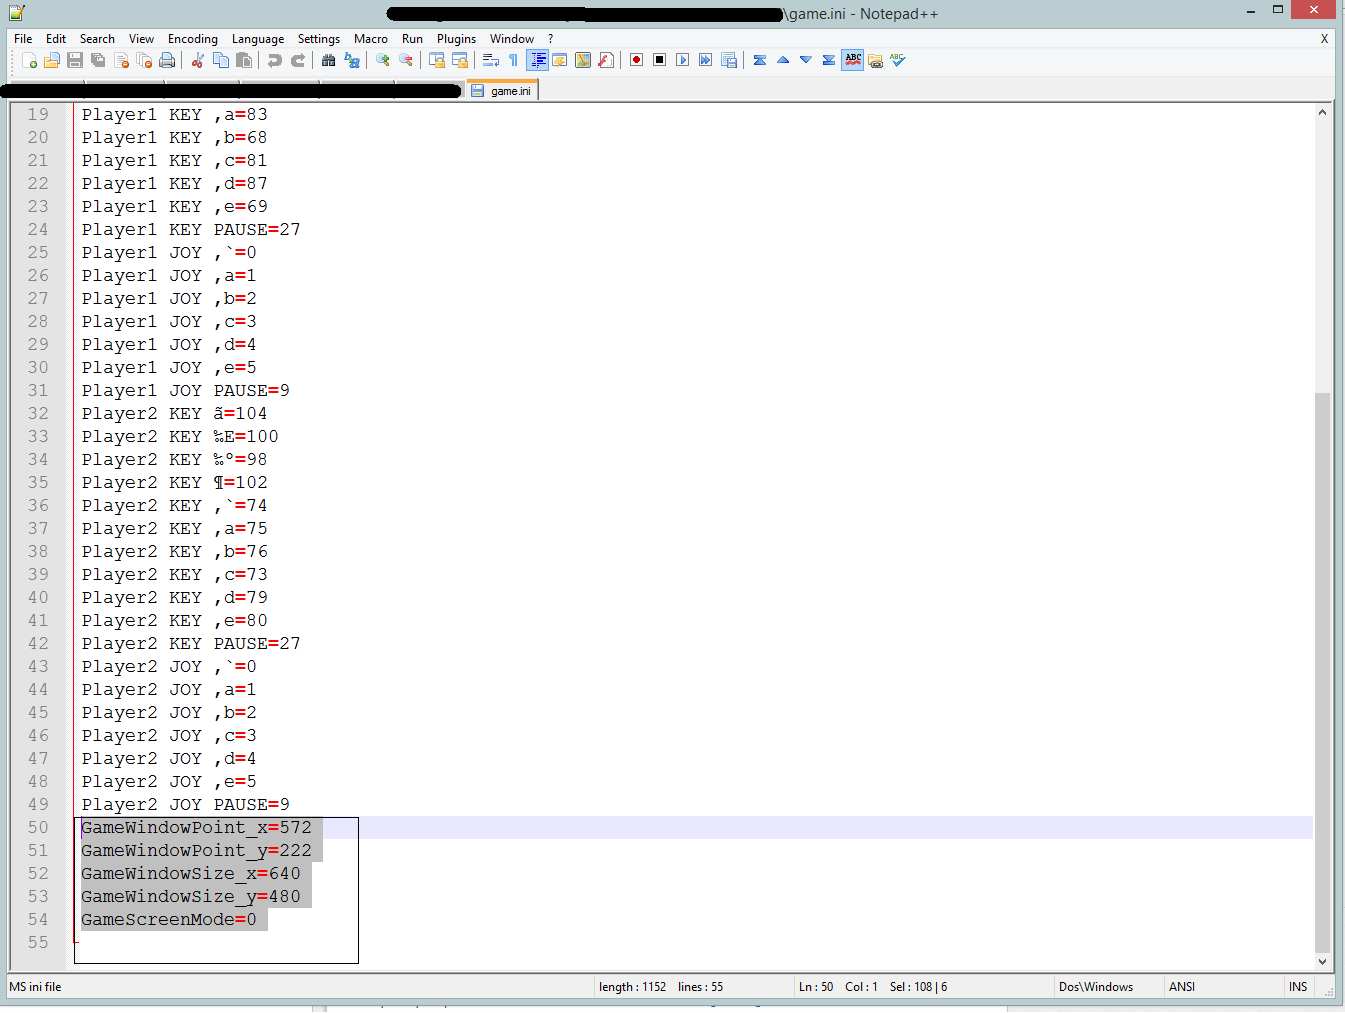Open the File menu
The height and width of the screenshot is (1013, 1345).
click(23, 39)
